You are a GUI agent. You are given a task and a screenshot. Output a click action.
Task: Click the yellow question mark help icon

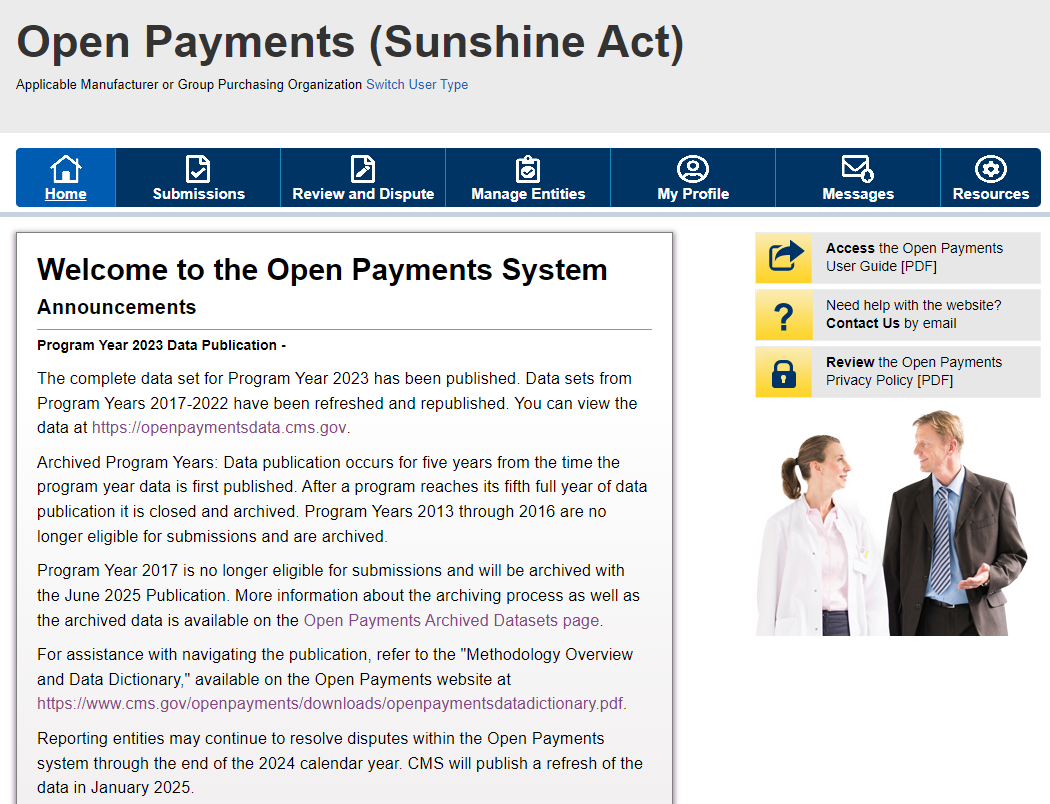[784, 315]
